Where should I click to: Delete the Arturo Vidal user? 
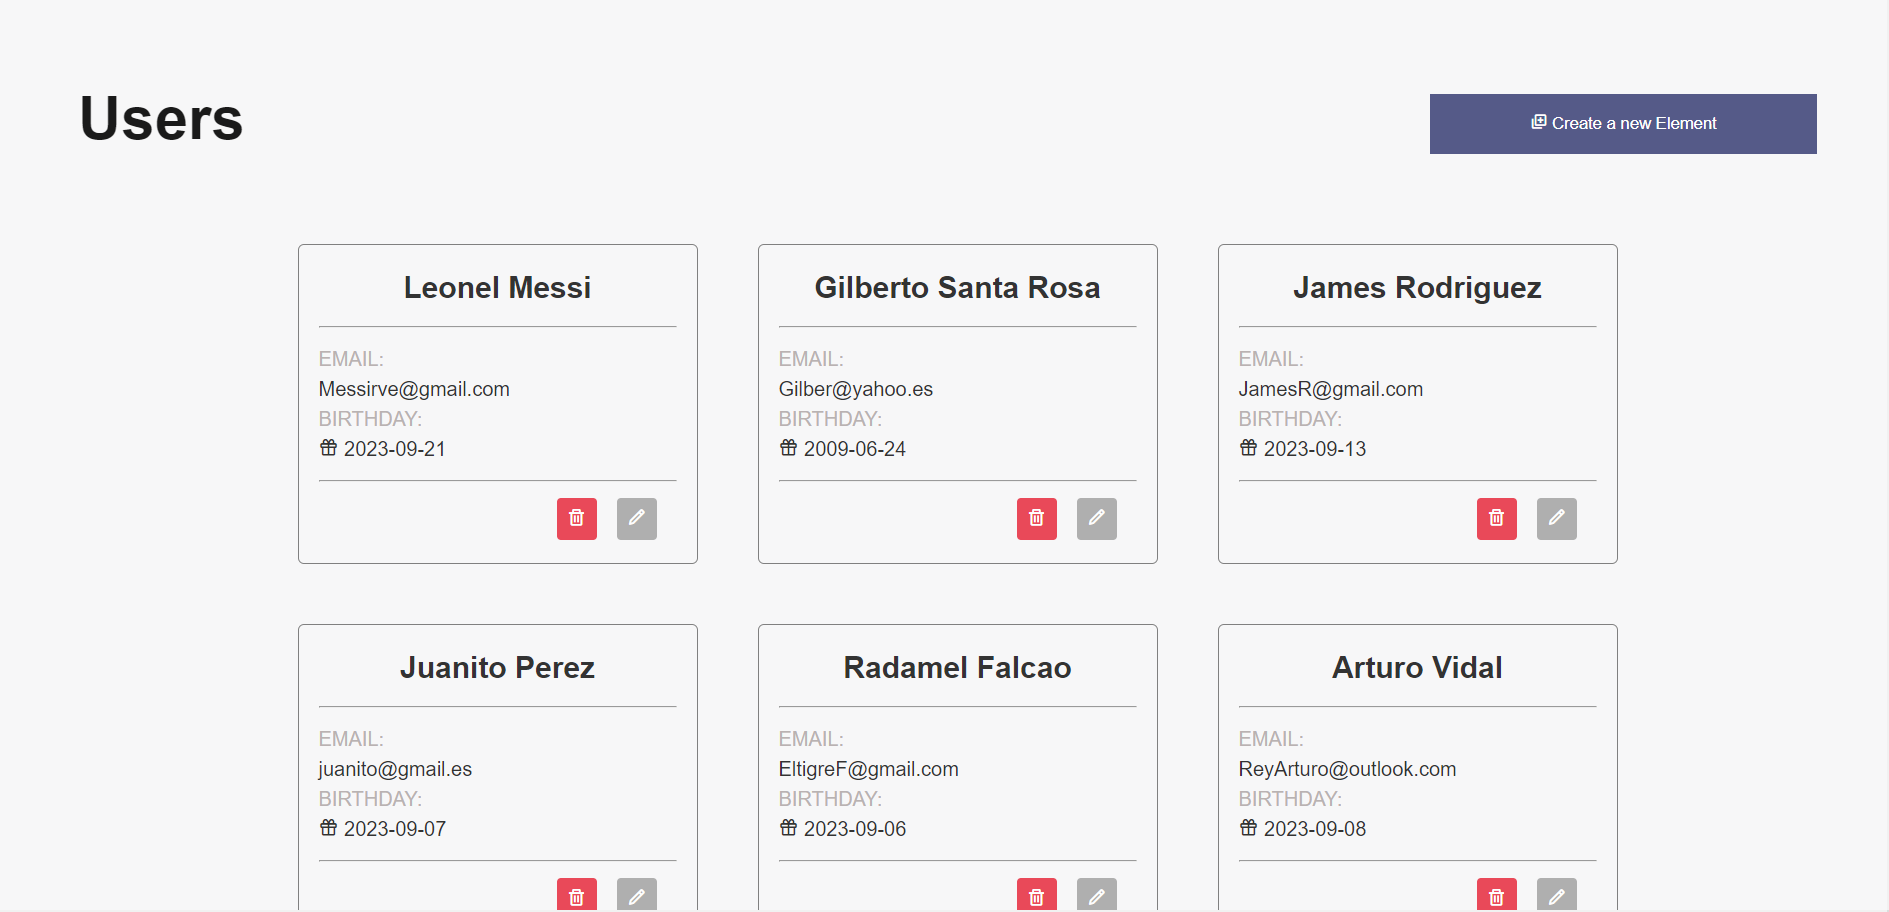coord(1496,895)
